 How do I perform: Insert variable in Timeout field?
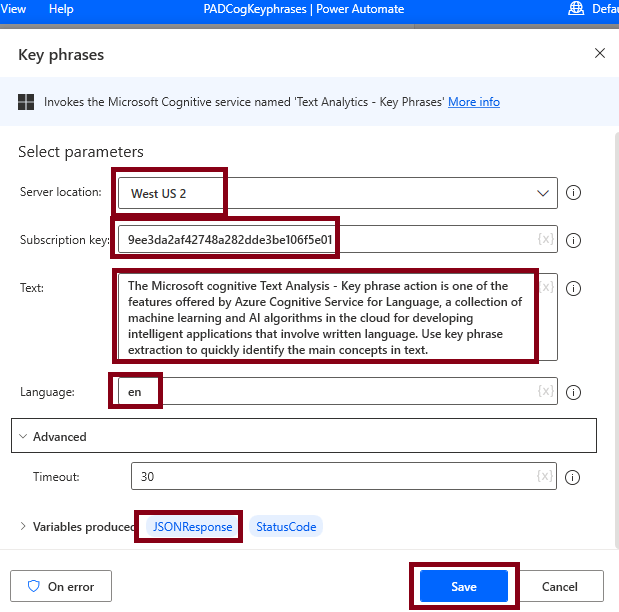pyautogui.click(x=545, y=477)
